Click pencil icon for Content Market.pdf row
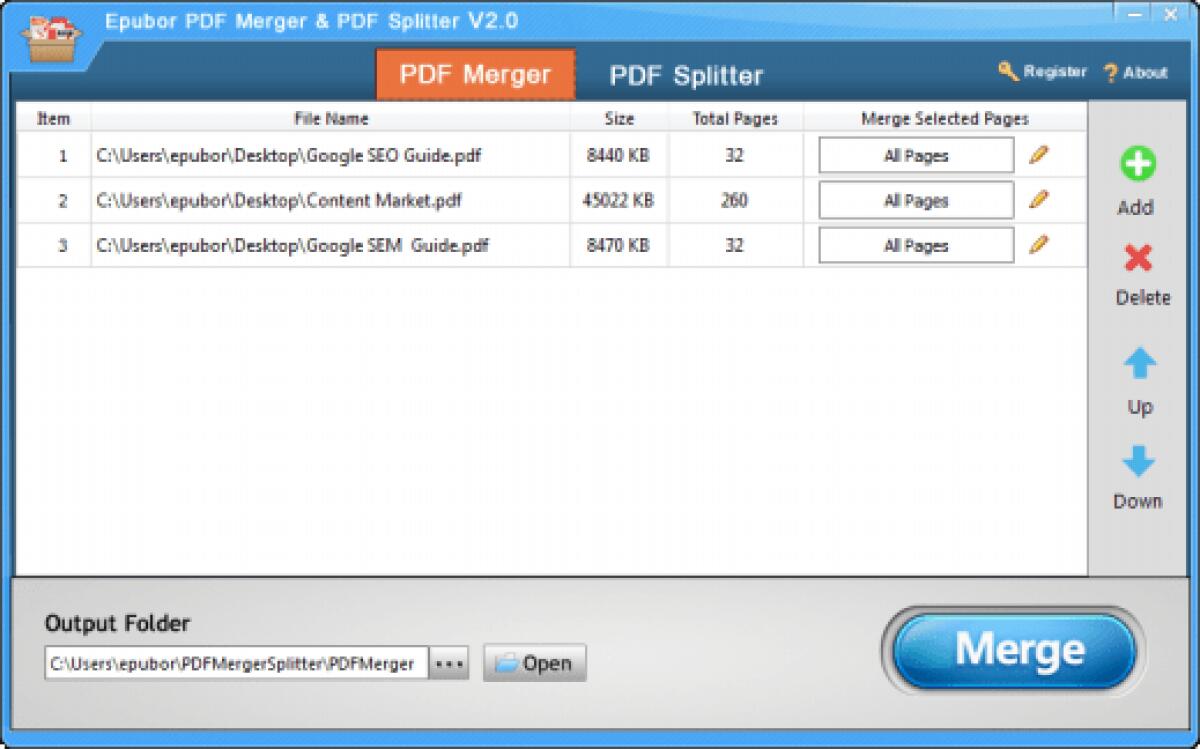 coord(1039,200)
